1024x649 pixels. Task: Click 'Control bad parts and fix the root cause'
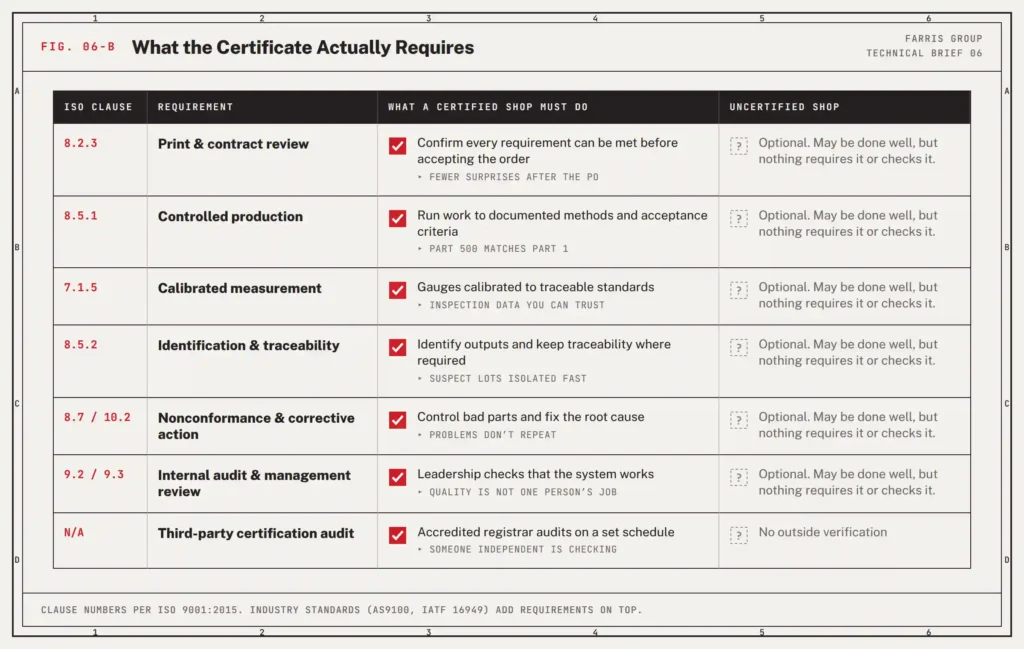coord(530,417)
